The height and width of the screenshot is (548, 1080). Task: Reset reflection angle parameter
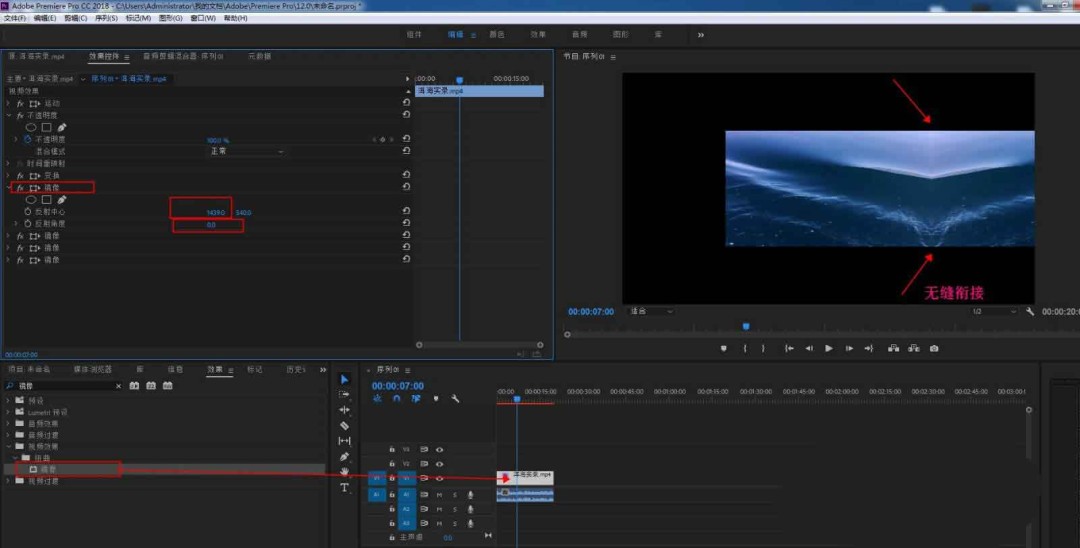pos(406,224)
